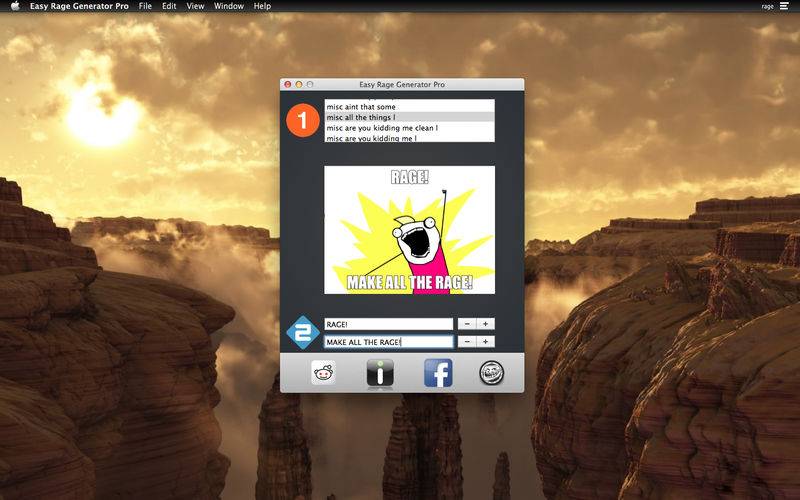Click the 'rage' user name in menu bar
Screen dimensions: 800x500
[767, 7]
